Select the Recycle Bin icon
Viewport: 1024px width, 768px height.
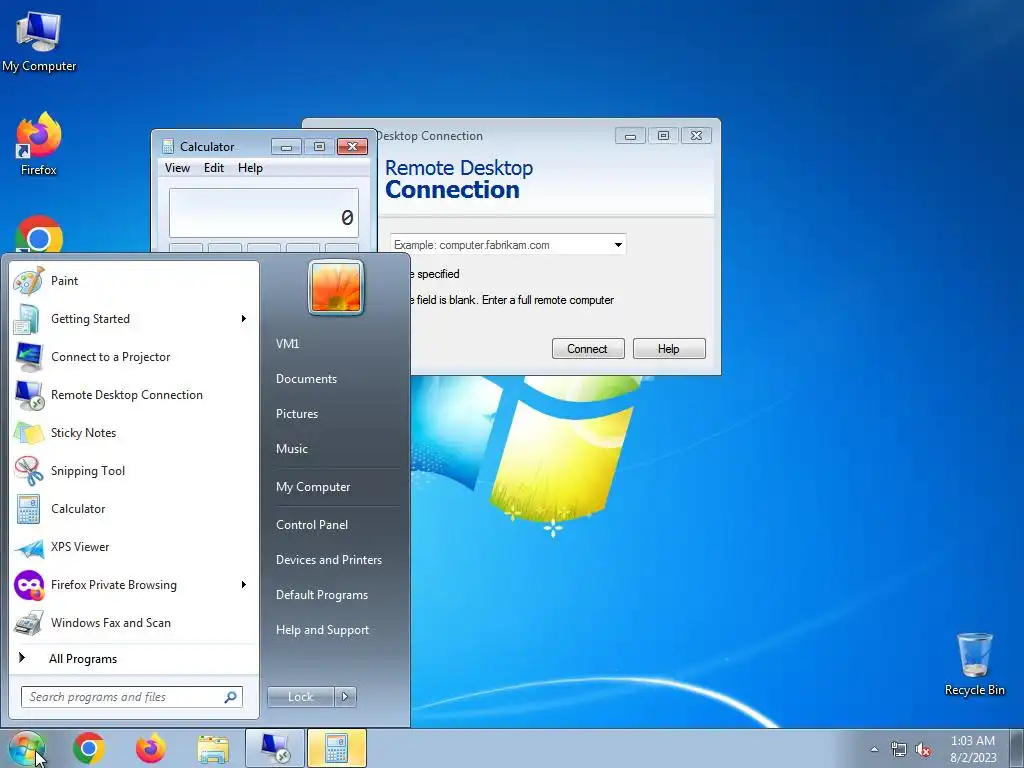(974, 664)
